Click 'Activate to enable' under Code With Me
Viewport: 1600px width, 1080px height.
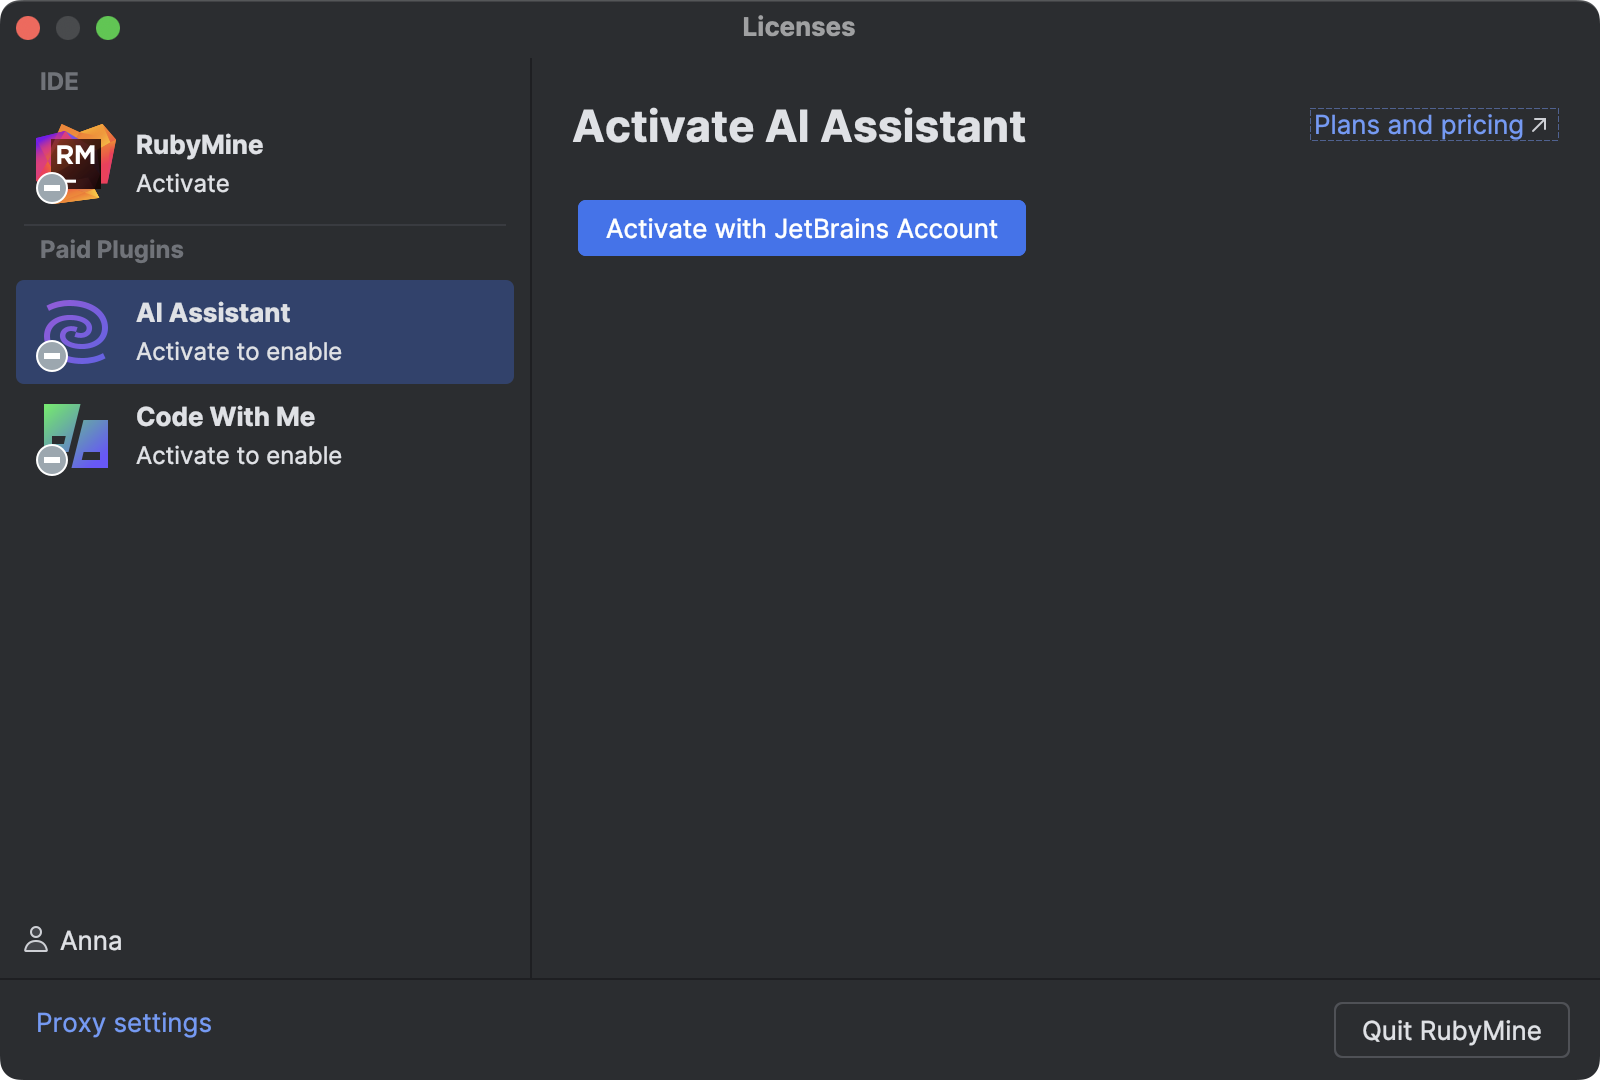pyautogui.click(x=239, y=456)
